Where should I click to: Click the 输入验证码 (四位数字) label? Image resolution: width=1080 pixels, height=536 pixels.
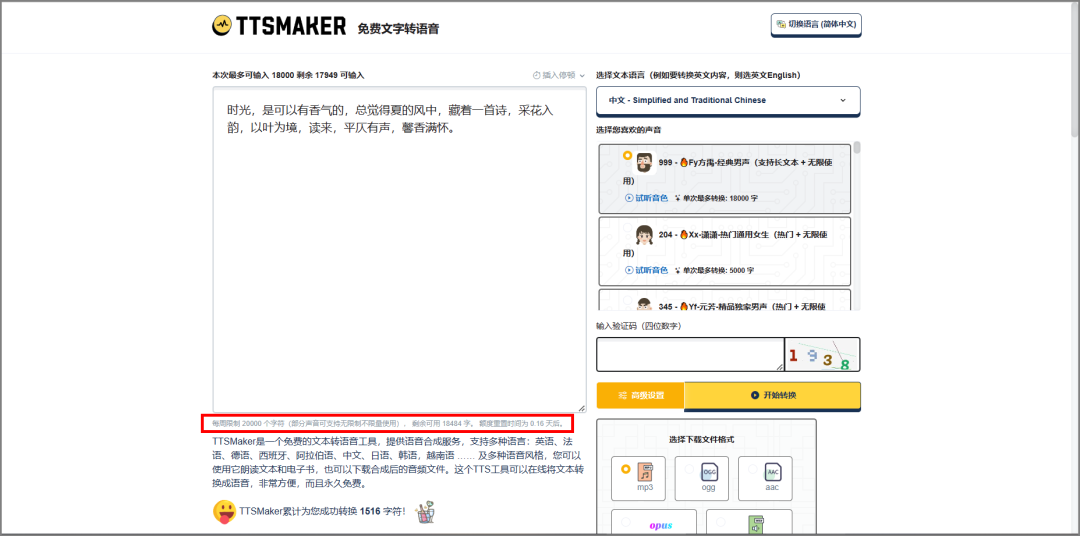[x=638, y=326]
